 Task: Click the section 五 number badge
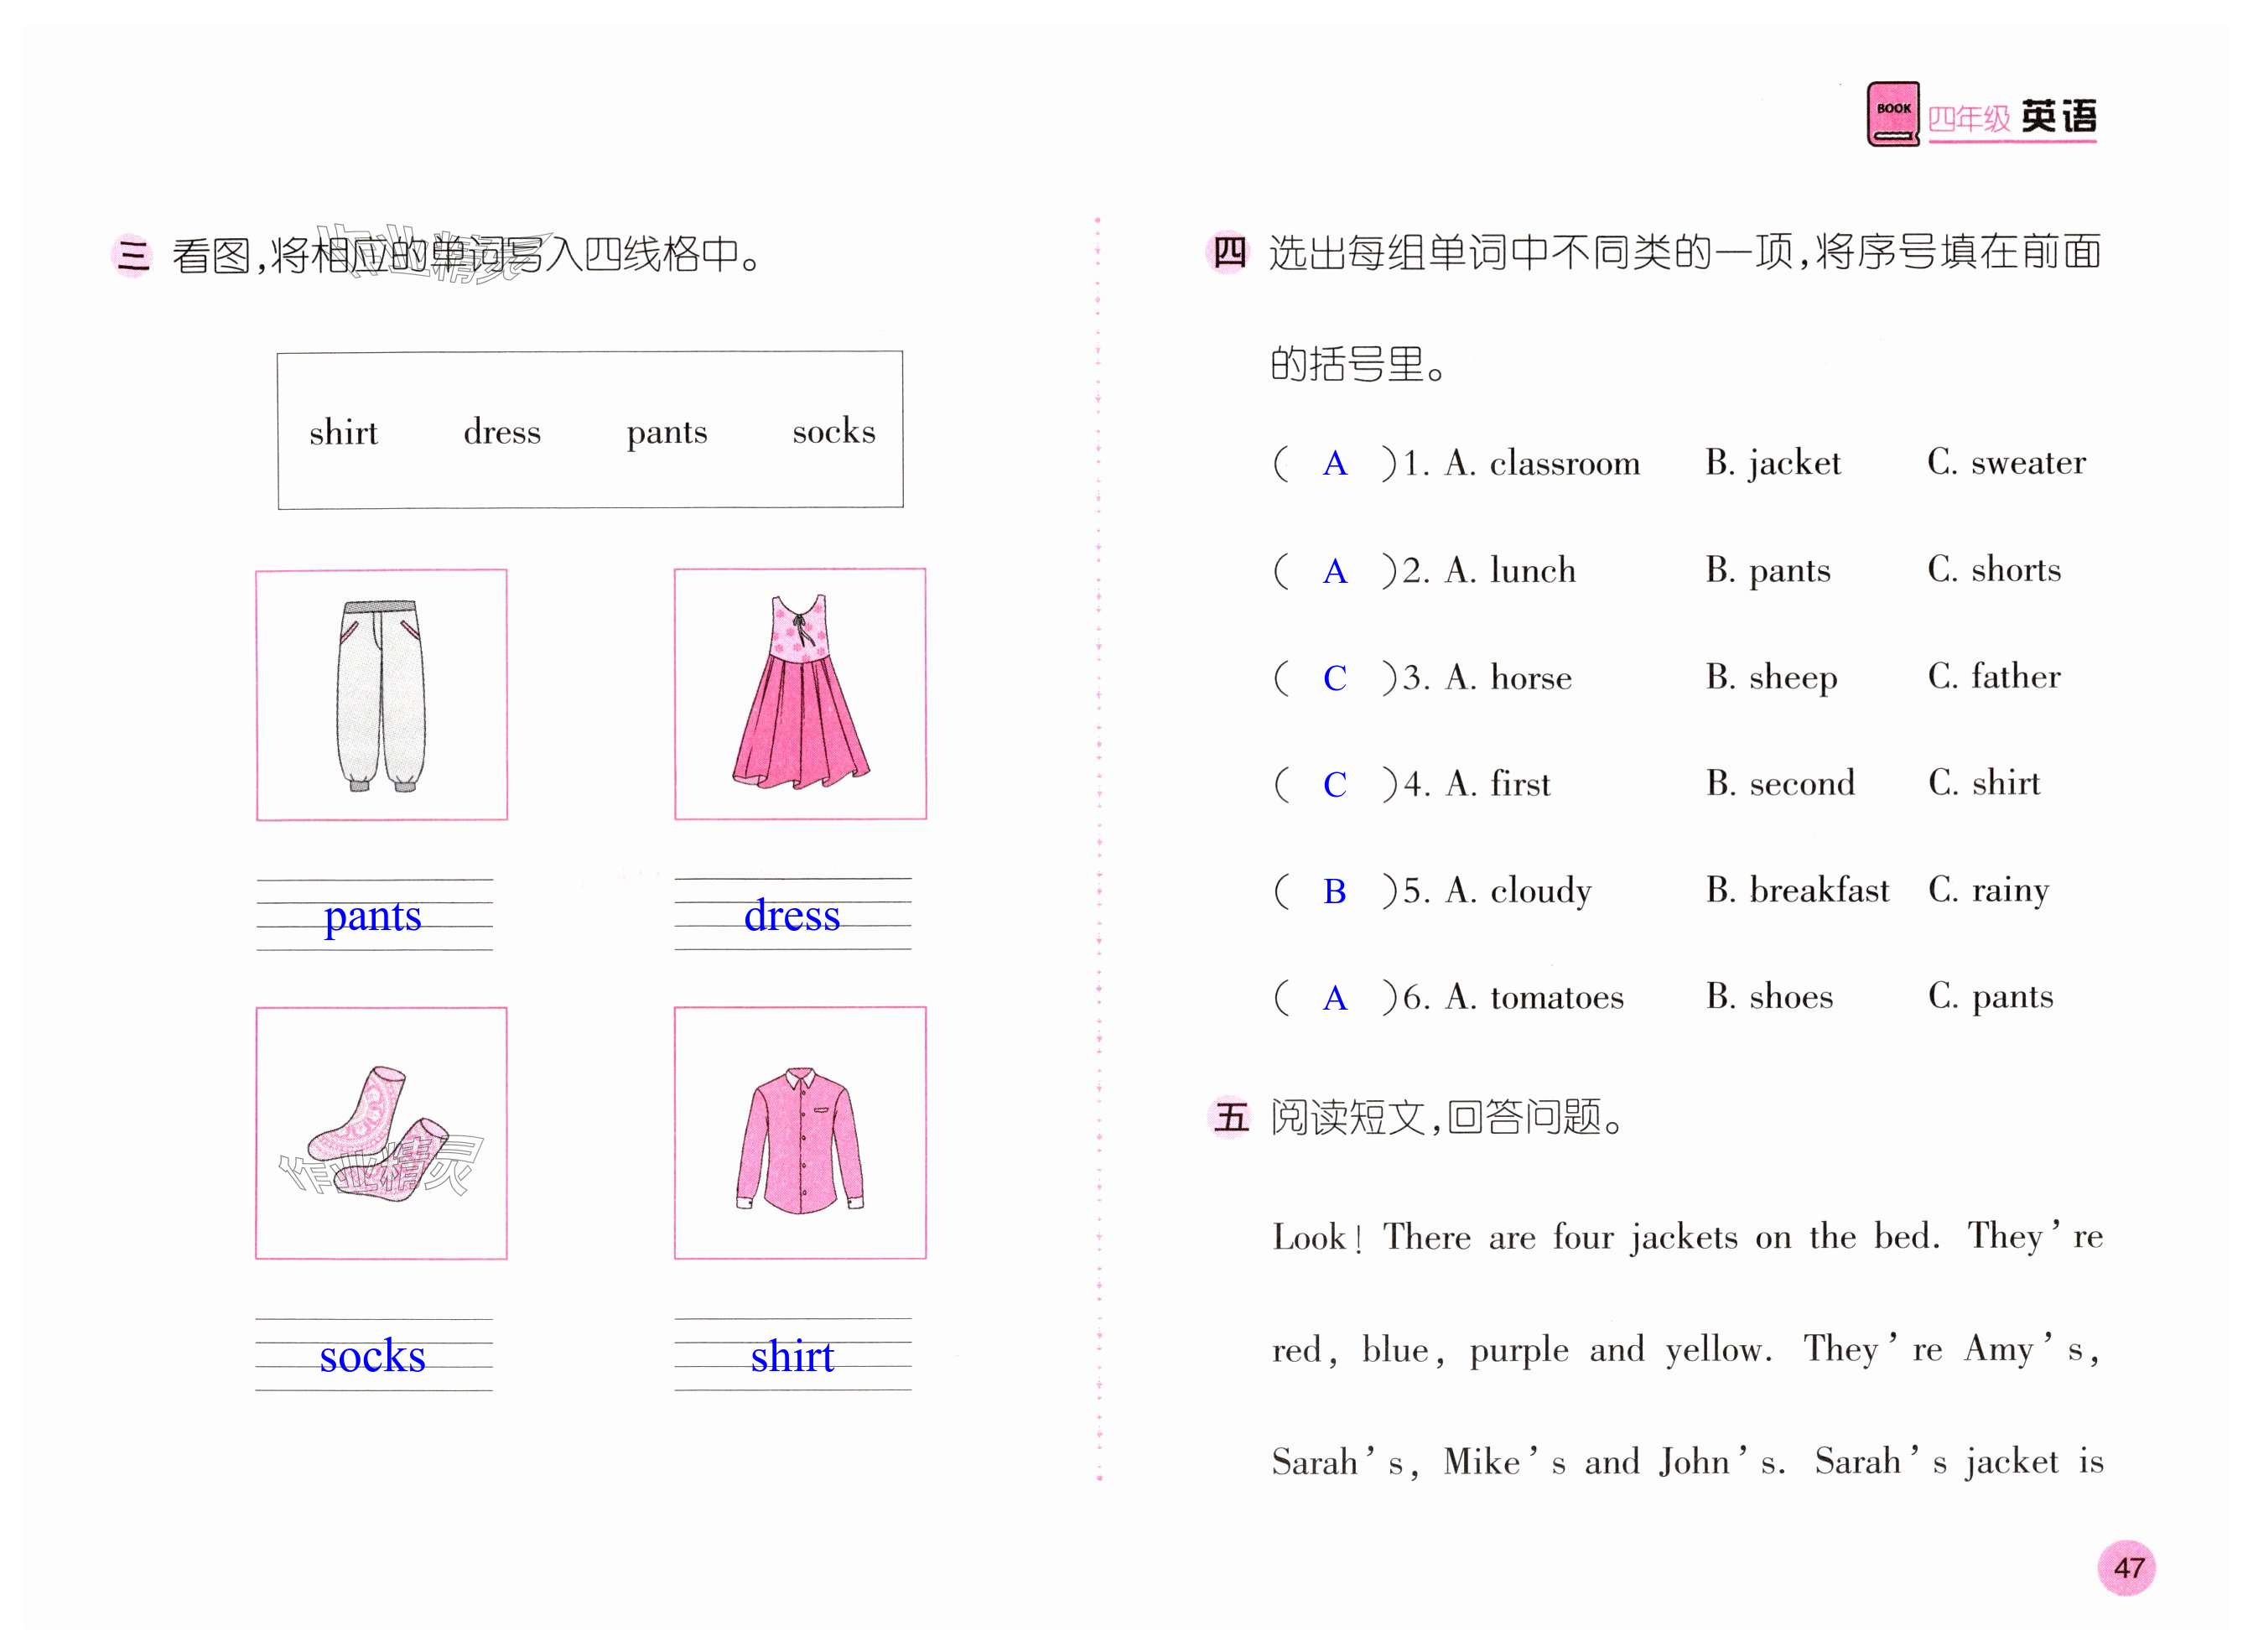click(x=1230, y=1116)
